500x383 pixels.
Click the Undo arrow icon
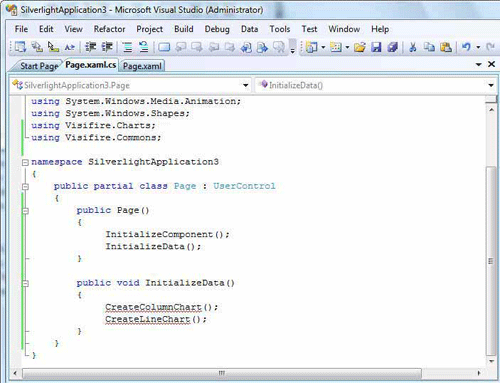(466, 47)
